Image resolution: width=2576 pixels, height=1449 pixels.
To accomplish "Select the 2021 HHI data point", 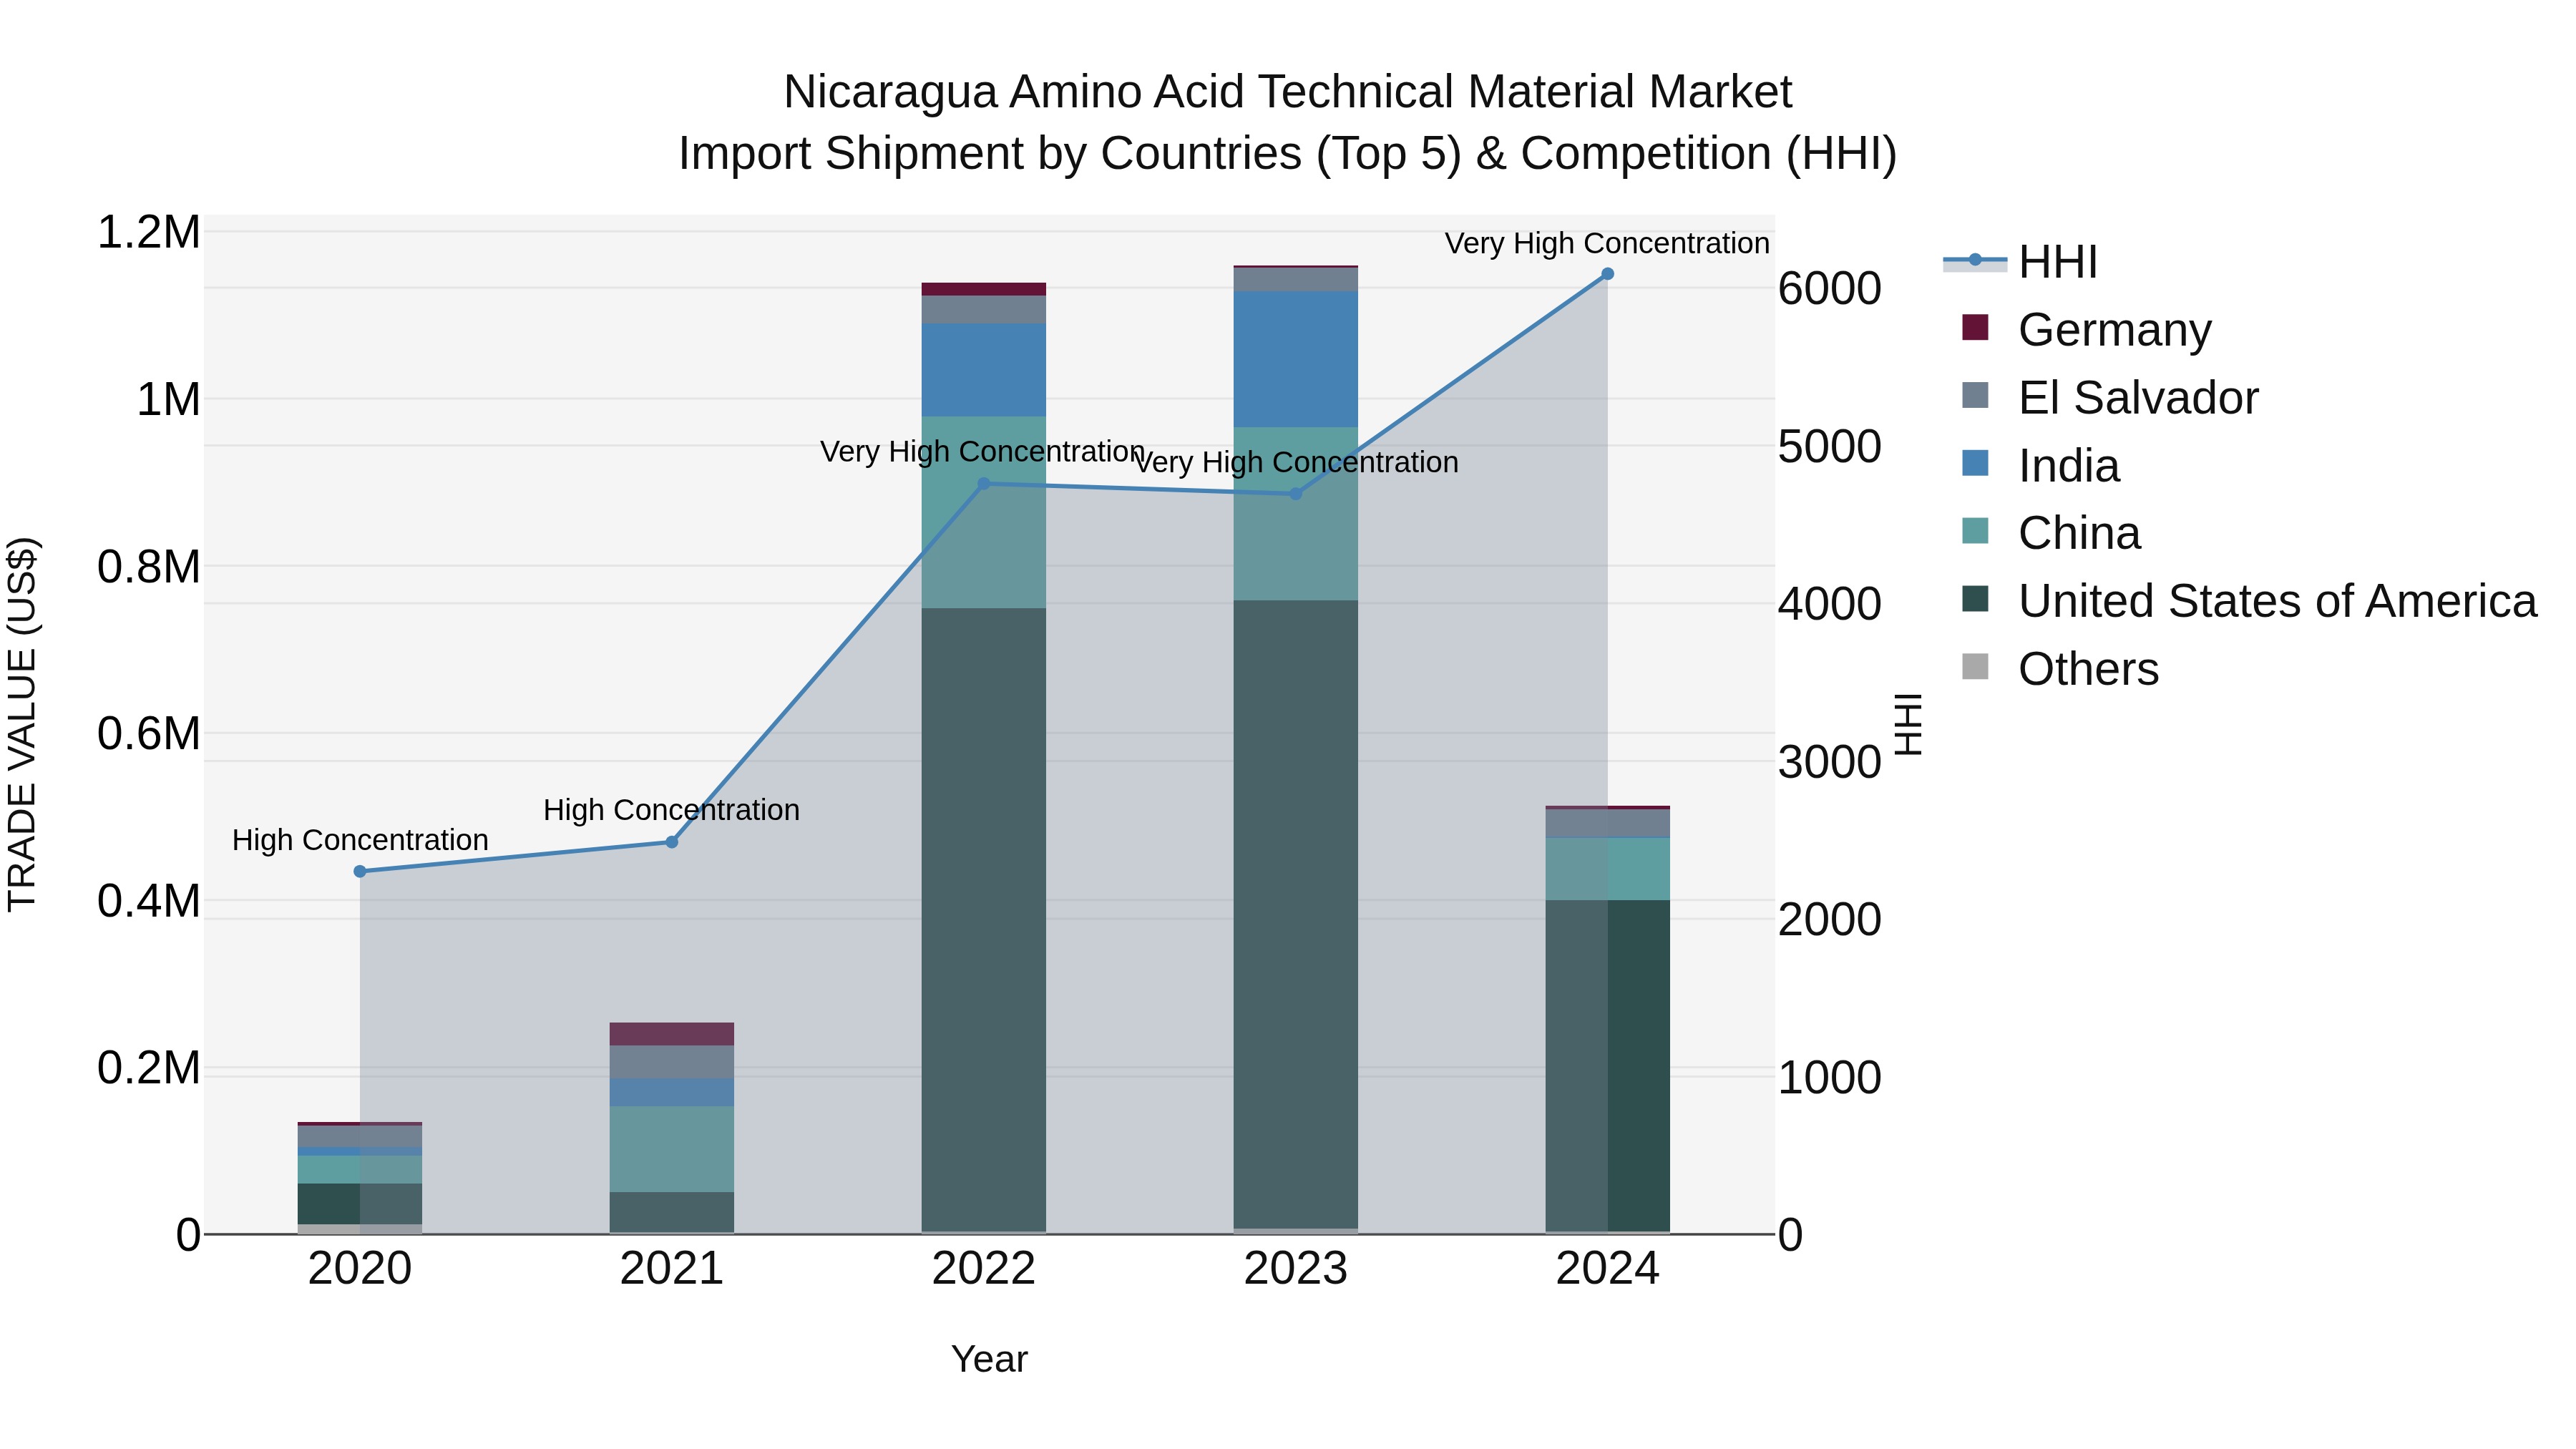I will click(672, 842).
